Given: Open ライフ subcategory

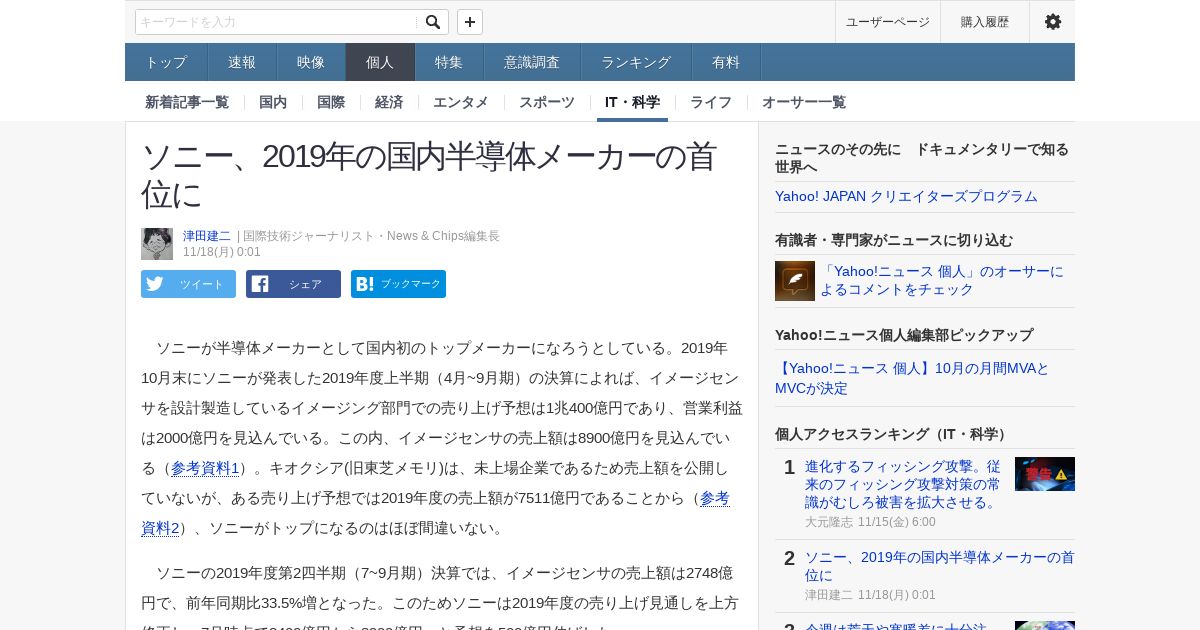Looking at the screenshot, I should (x=711, y=102).
